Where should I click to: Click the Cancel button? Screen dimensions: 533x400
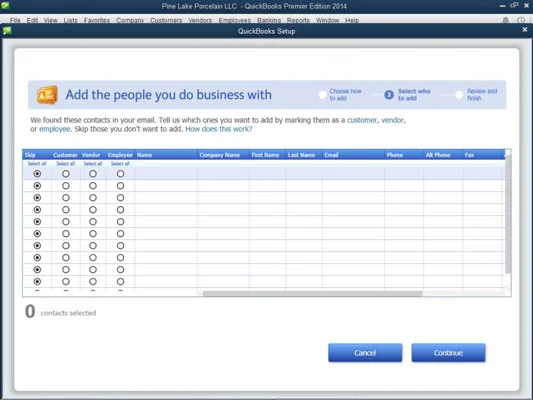coord(365,353)
